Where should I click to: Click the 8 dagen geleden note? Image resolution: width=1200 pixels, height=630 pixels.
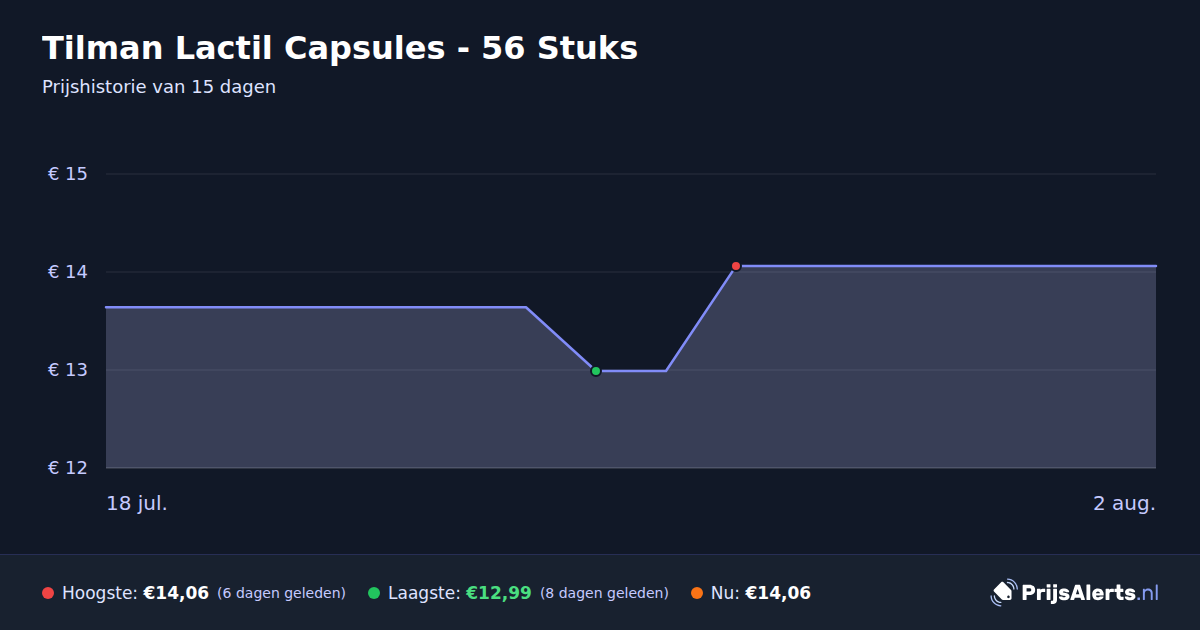604,593
